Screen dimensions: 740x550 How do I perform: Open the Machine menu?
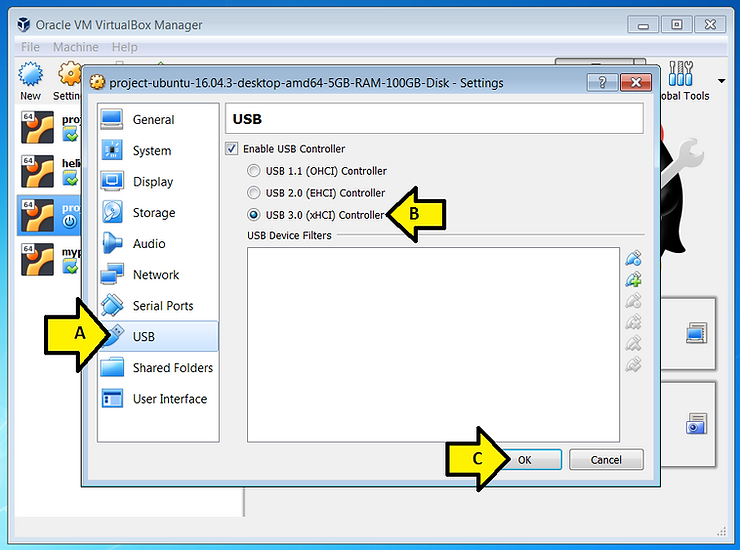[76, 47]
